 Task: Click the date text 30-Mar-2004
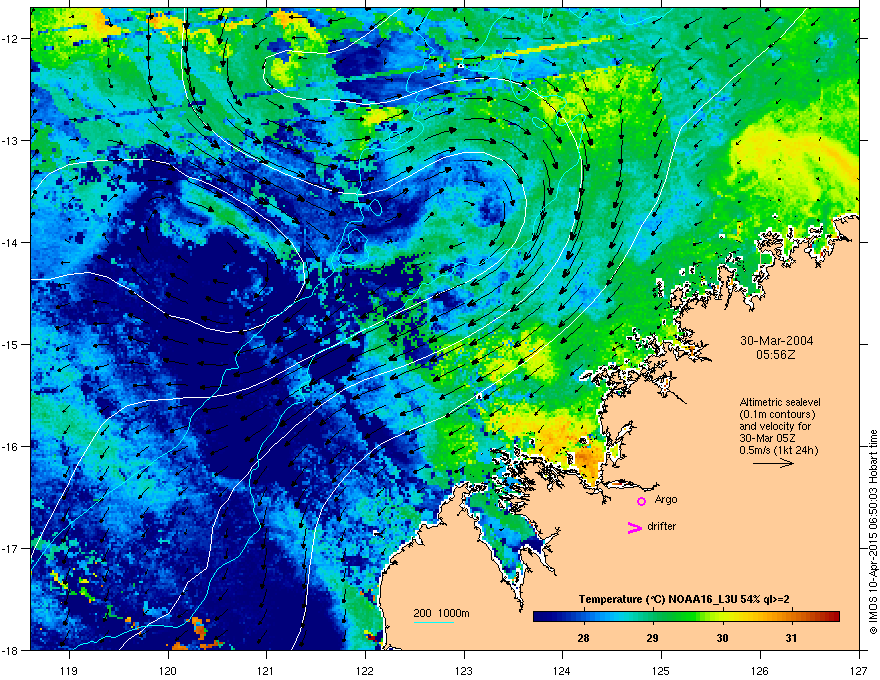point(776,341)
